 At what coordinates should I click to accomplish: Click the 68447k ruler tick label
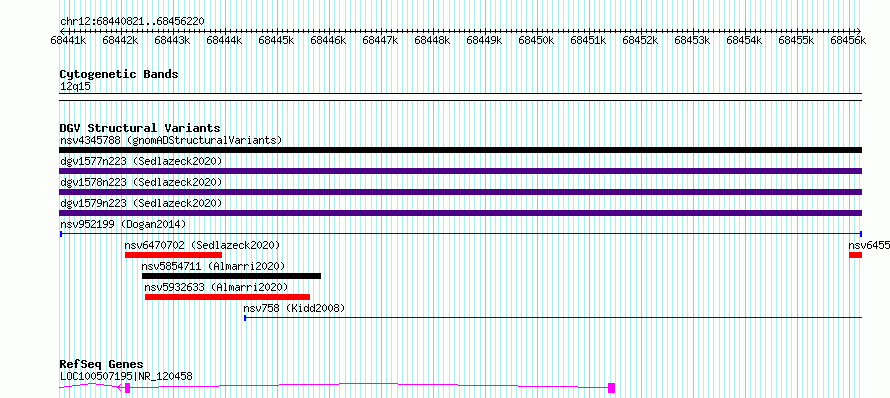coord(380,40)
